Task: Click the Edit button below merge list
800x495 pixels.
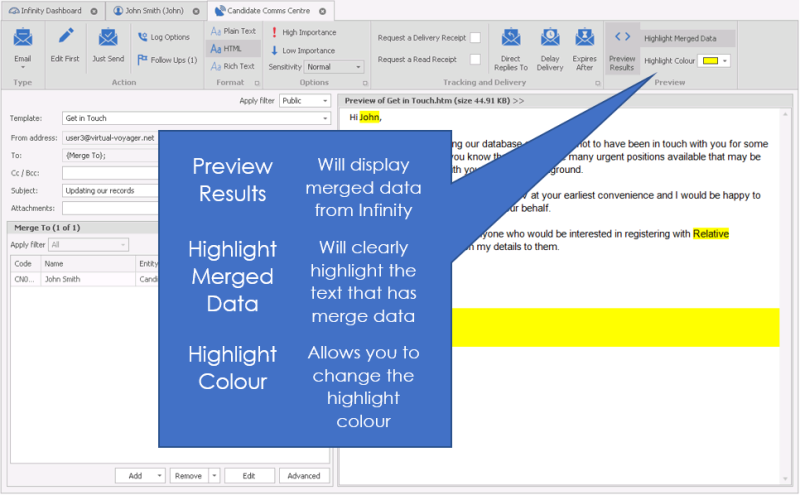Action: [249, 476]
